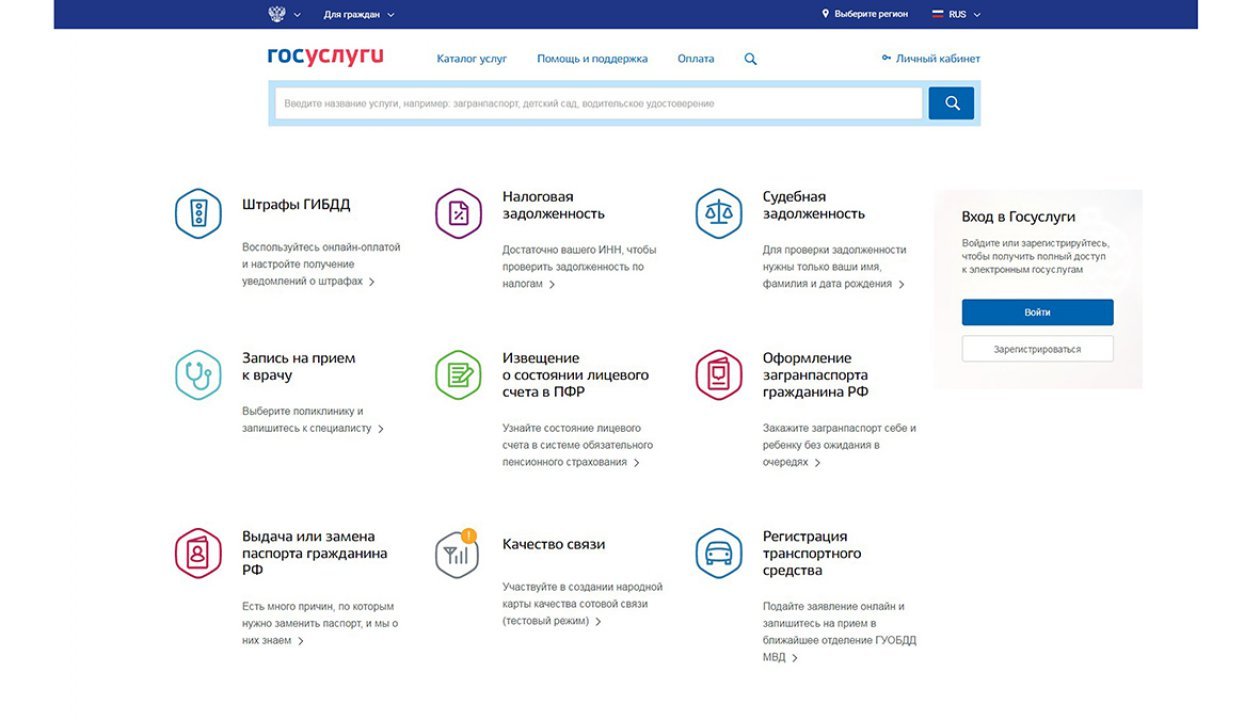This screenshot has width=1260, height=720.
Task: Follow the arrow after the налогам description
Action: point(552,285)
